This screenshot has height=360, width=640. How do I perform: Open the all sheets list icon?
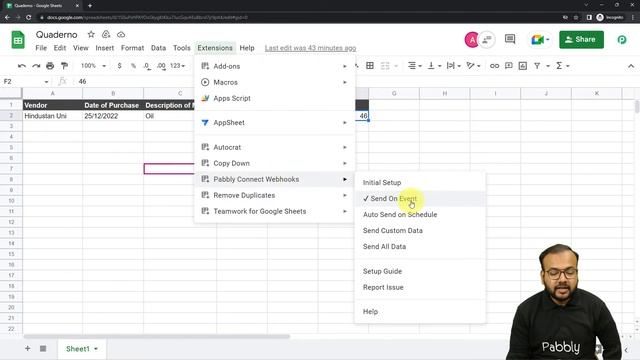43,349
